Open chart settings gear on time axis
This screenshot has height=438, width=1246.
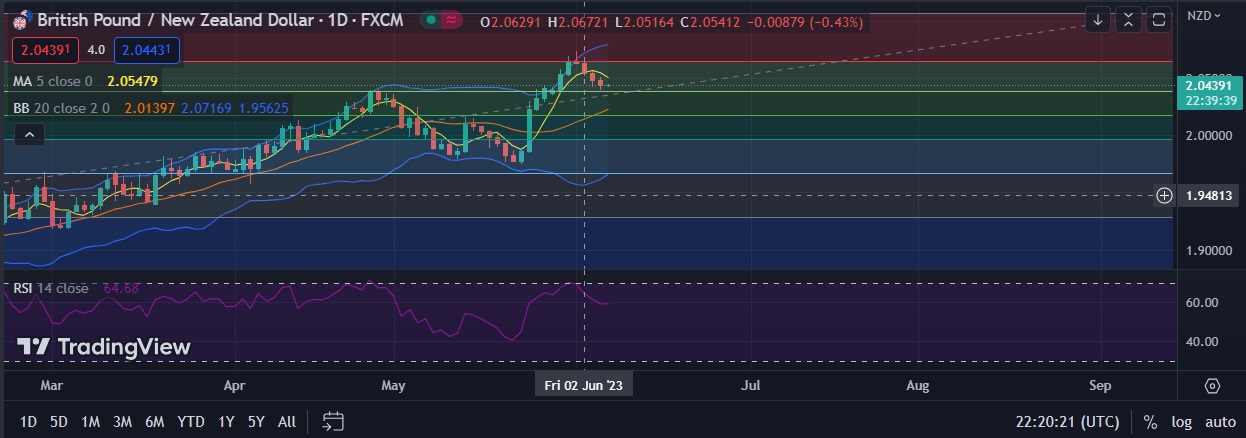point(1212,386)
